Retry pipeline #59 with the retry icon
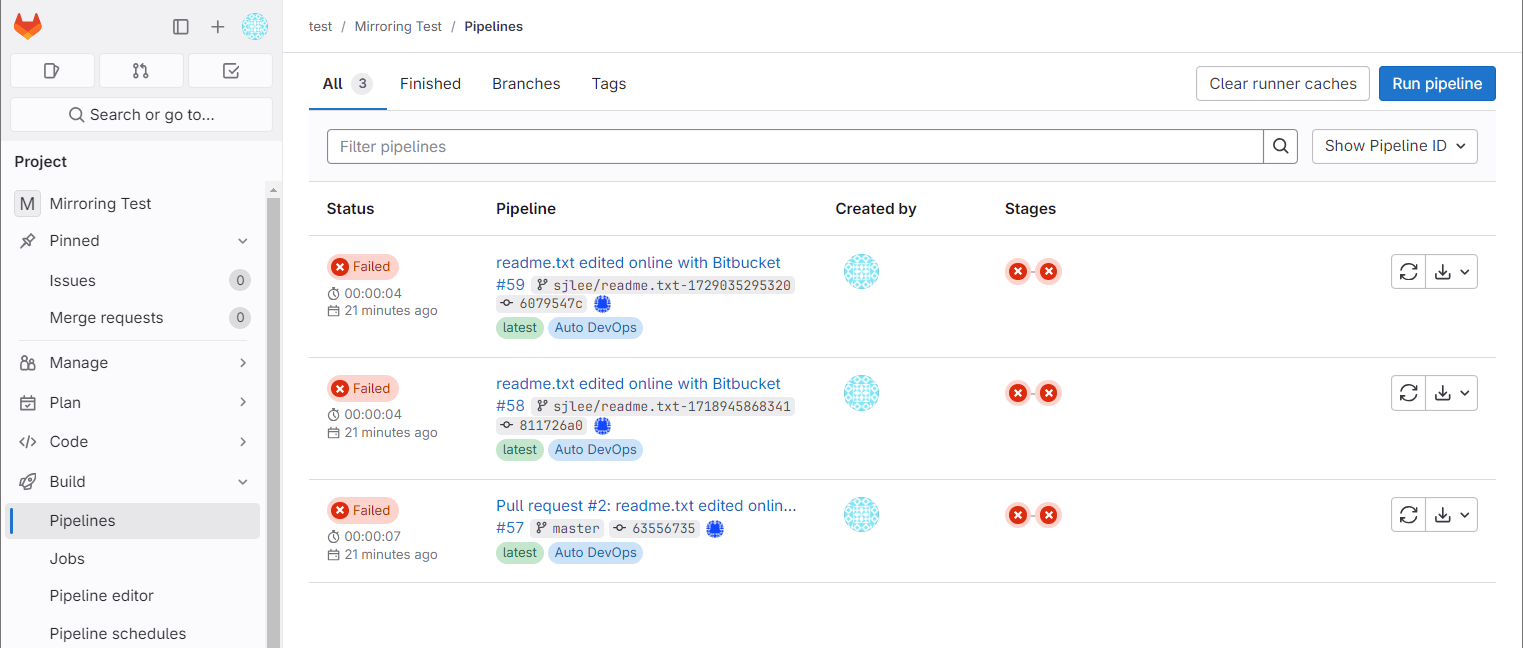Image resolution: width=1523 pixels, height=648 pixels. coord(1408,271)
